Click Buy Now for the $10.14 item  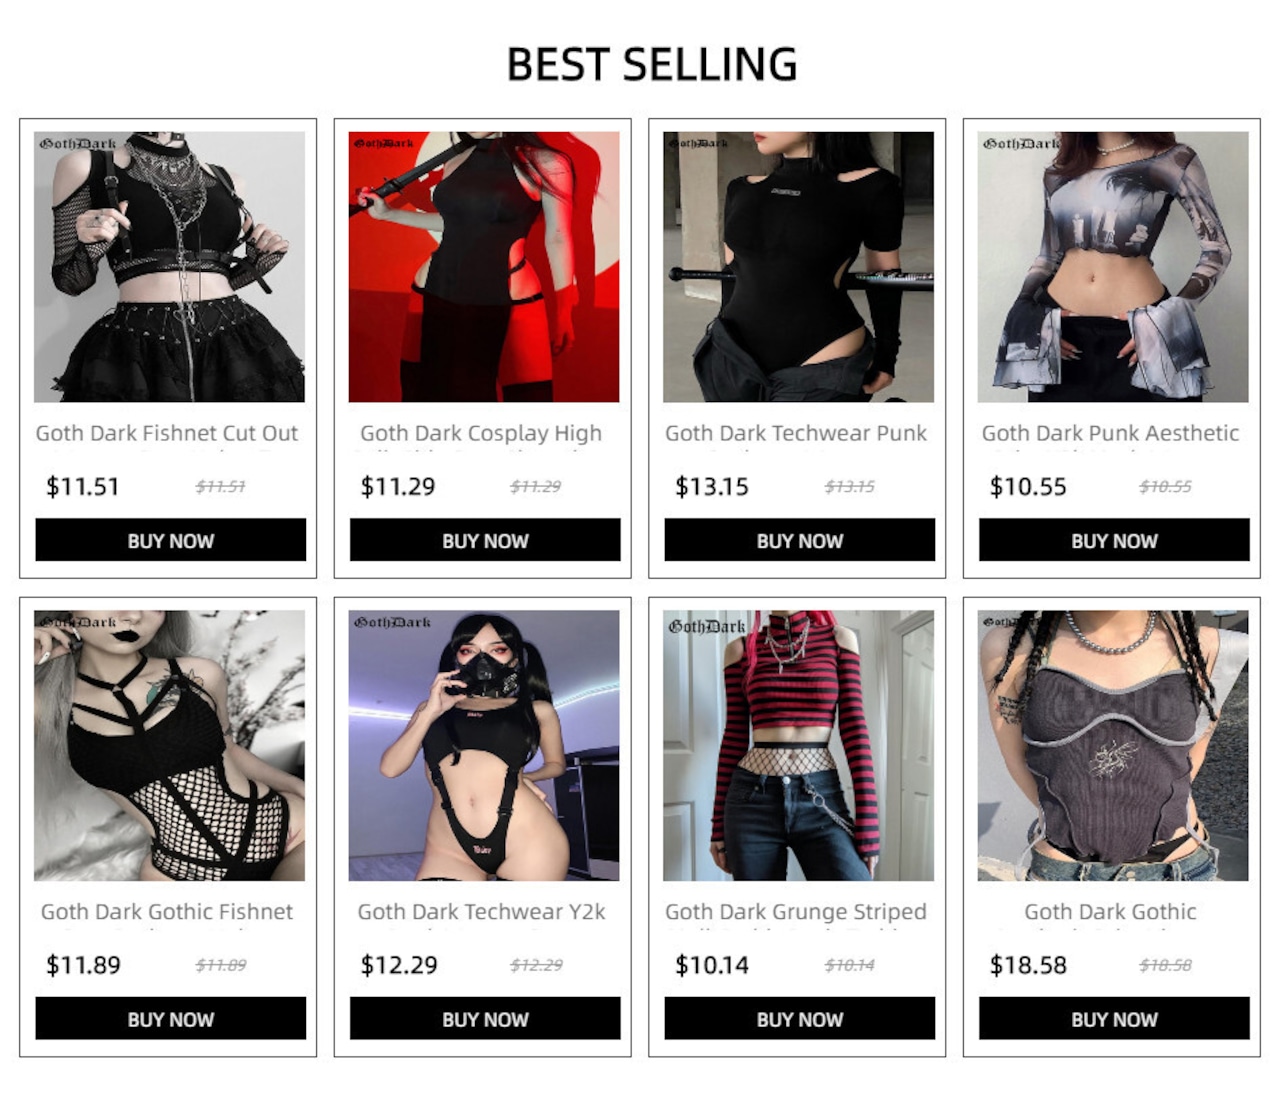pos(800,1018)
